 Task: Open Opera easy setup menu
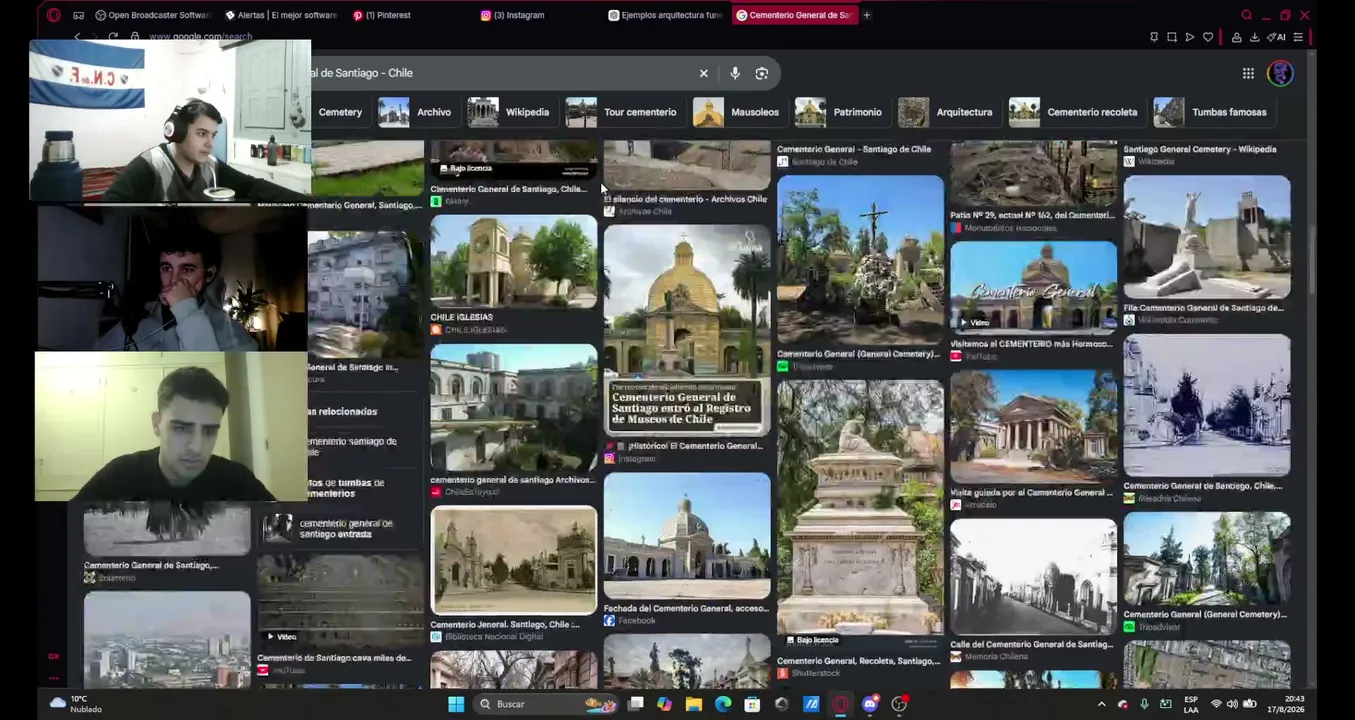pyautogui.click(x=1298, y=37)
